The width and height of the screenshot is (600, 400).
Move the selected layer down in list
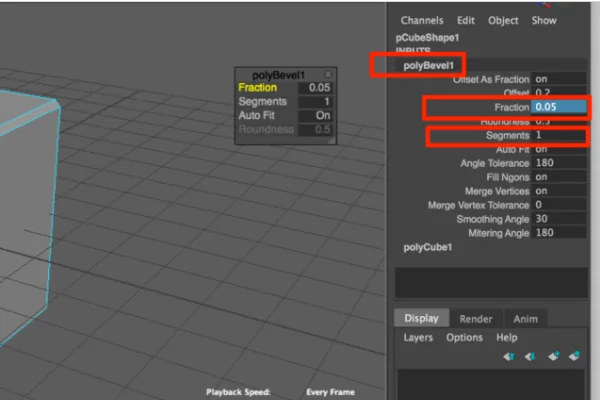pos(530,357)
